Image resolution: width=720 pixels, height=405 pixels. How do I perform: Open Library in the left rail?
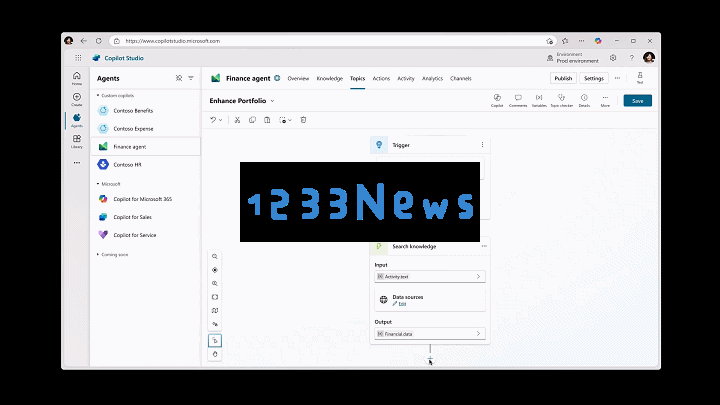[77, 141]
